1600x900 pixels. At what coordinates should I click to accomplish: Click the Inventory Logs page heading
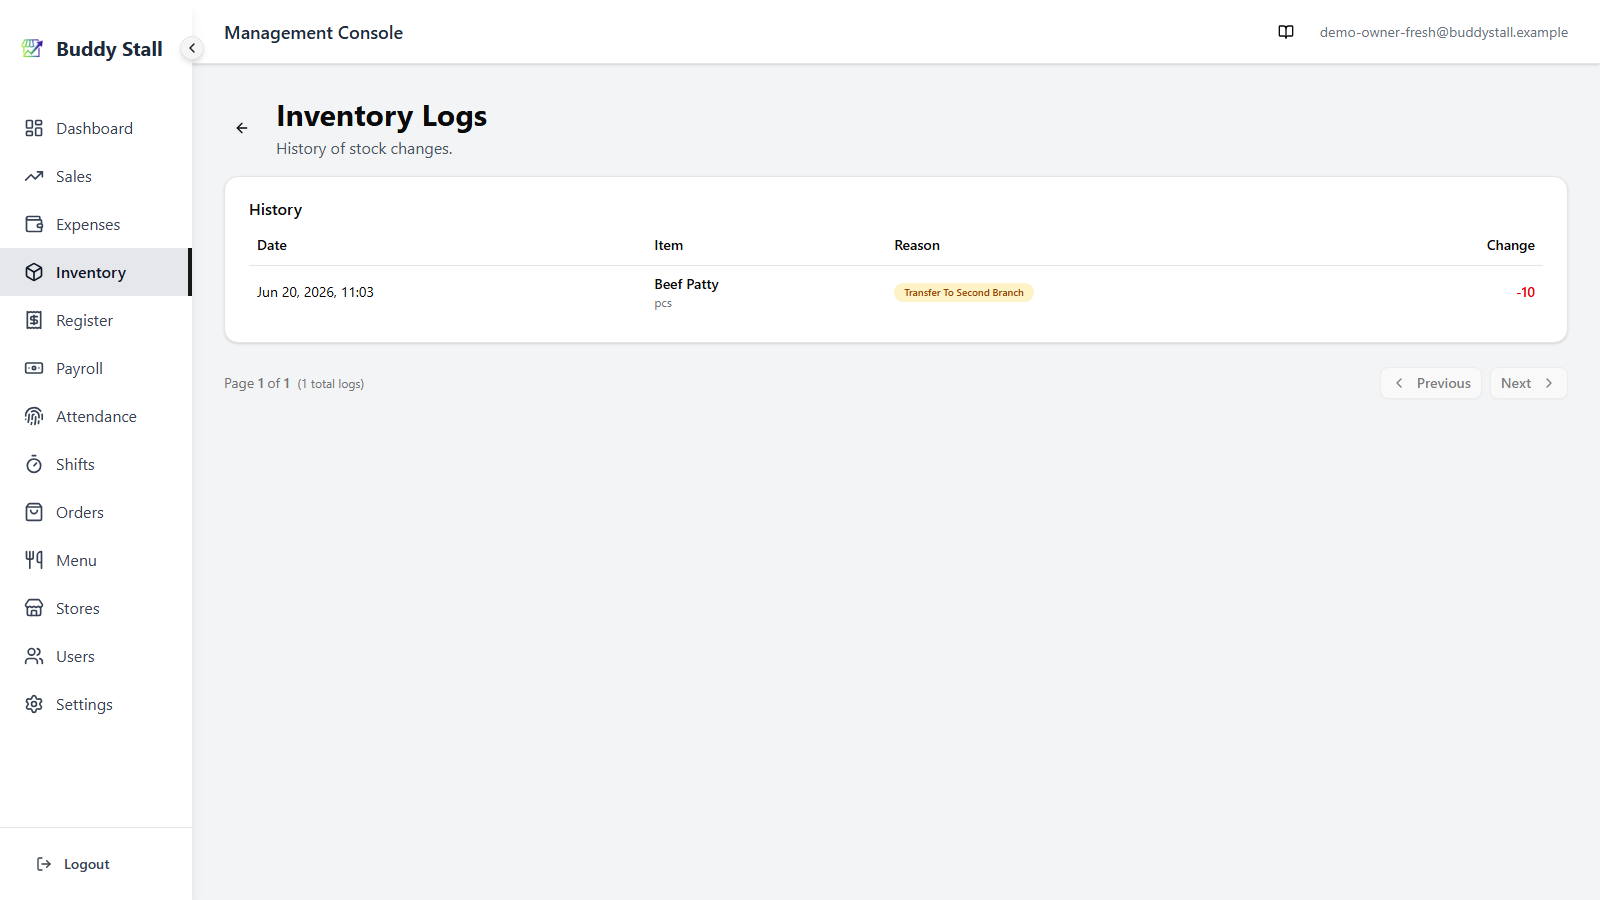(x=382, y=116)
